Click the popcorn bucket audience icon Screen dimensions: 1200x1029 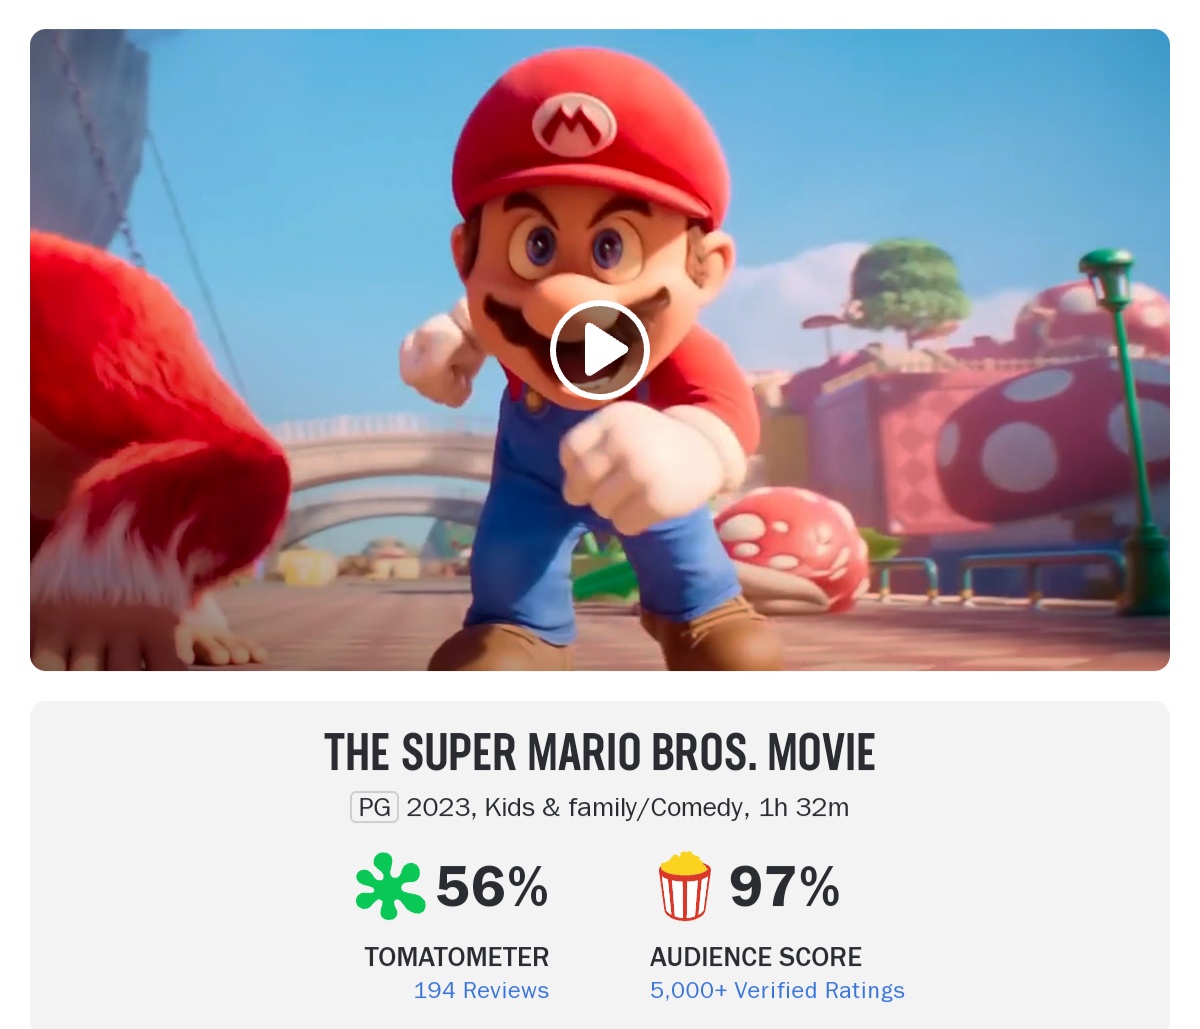(685, 886)
